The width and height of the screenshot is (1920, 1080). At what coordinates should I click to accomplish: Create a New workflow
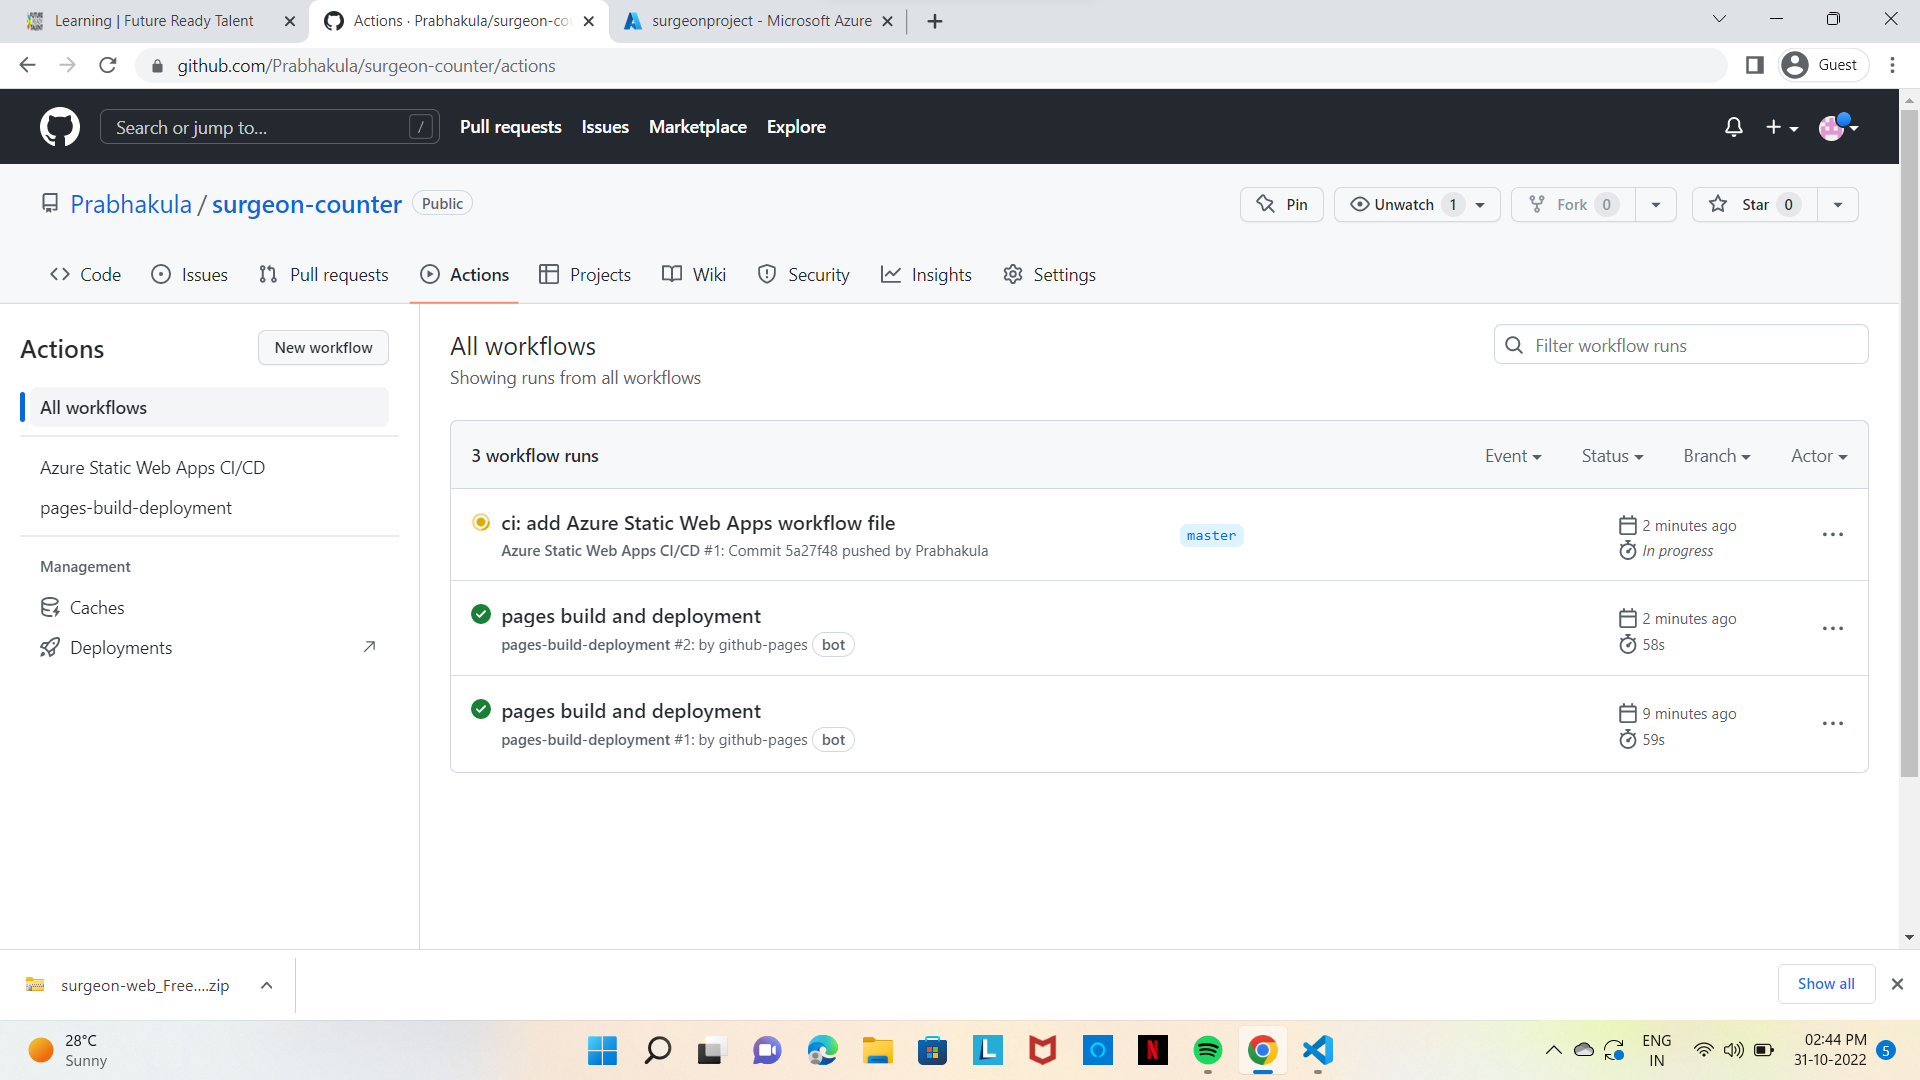point(322,347)
